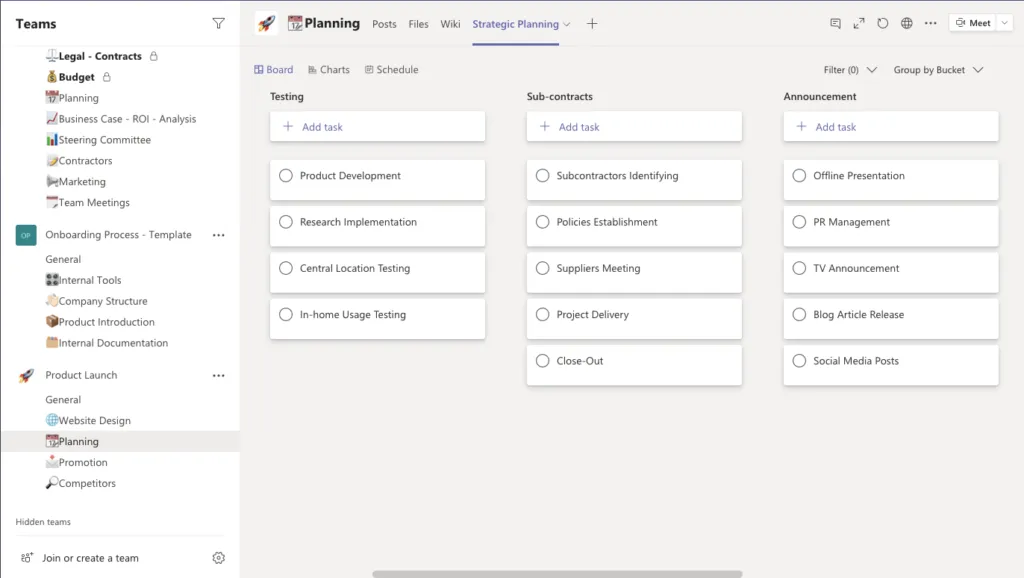Open more options for Product Launch team
This screenshot has height=578, width=1024.
(218, 376)
